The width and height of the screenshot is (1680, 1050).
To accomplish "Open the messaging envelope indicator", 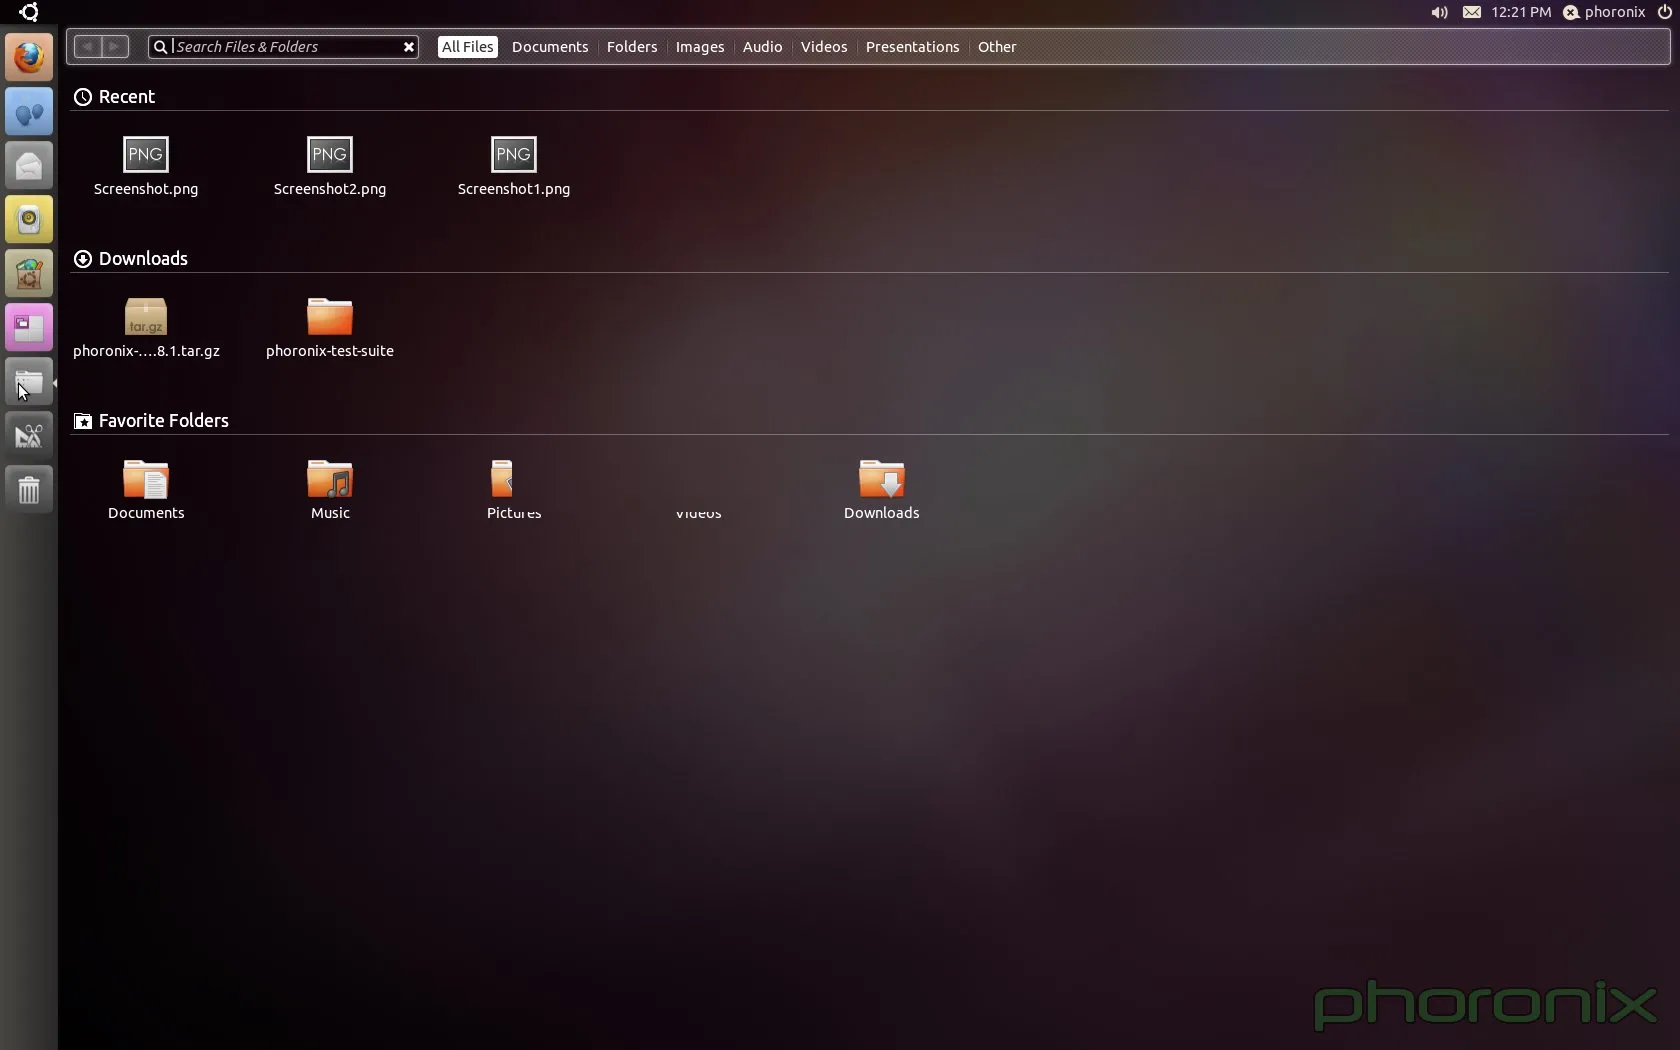I will tap(1472, 12).
